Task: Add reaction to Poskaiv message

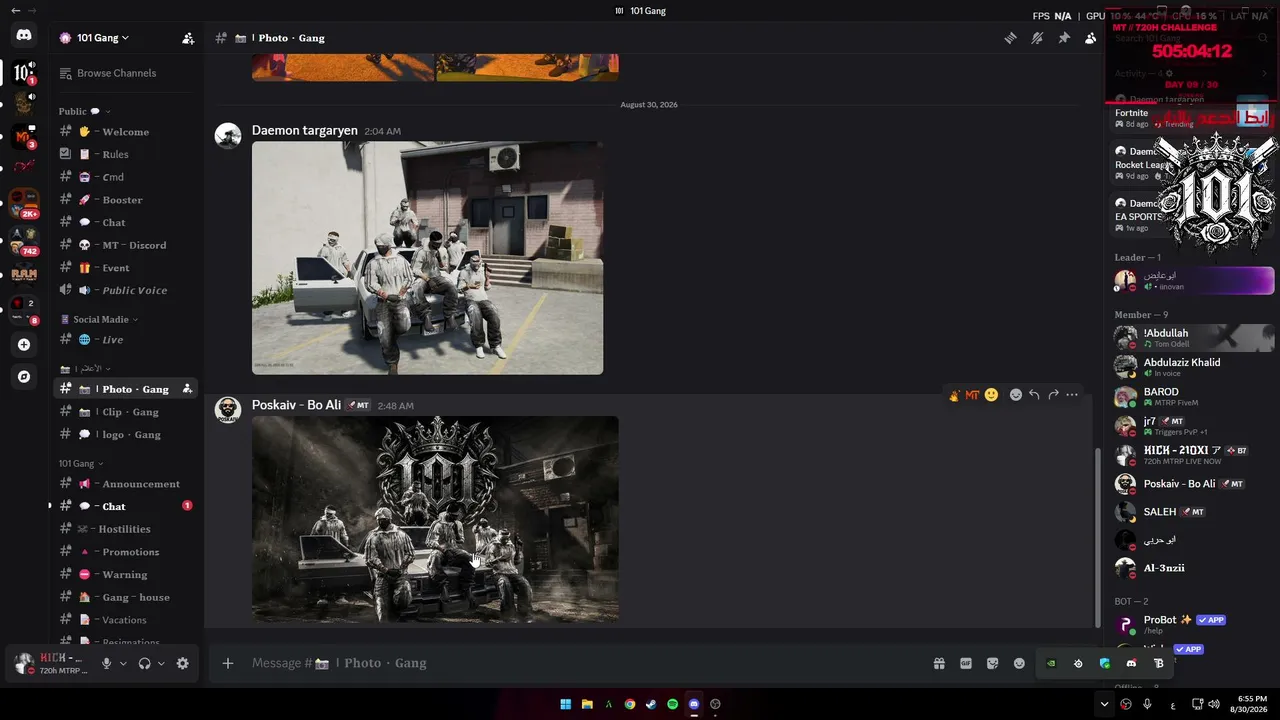Action: [1016, 395]
